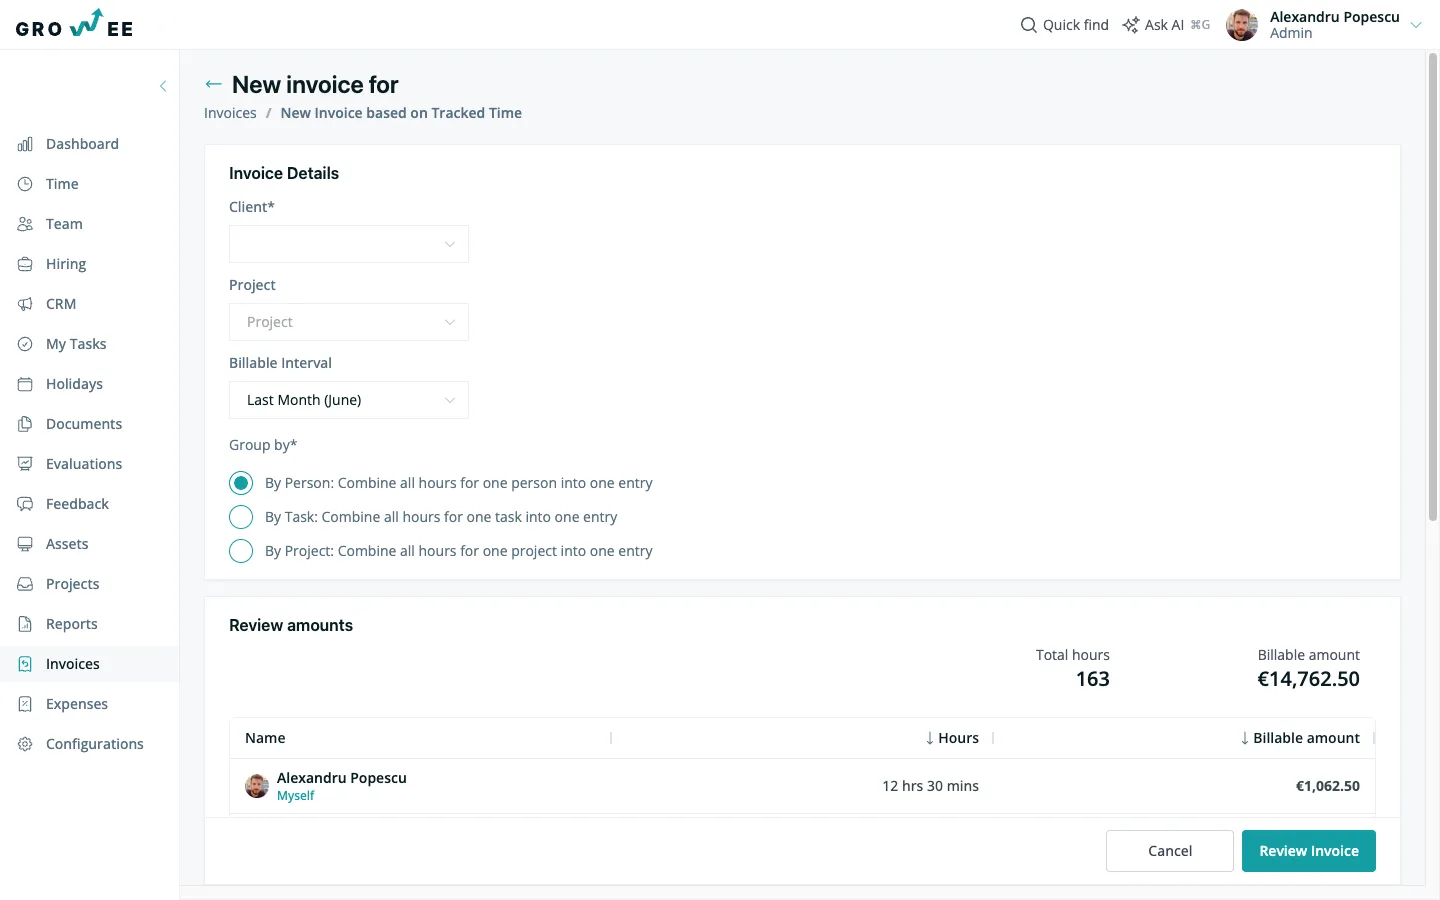Click the Reports file icon
This screenshot has width=1440, height=900.
[x=25, y=624]
